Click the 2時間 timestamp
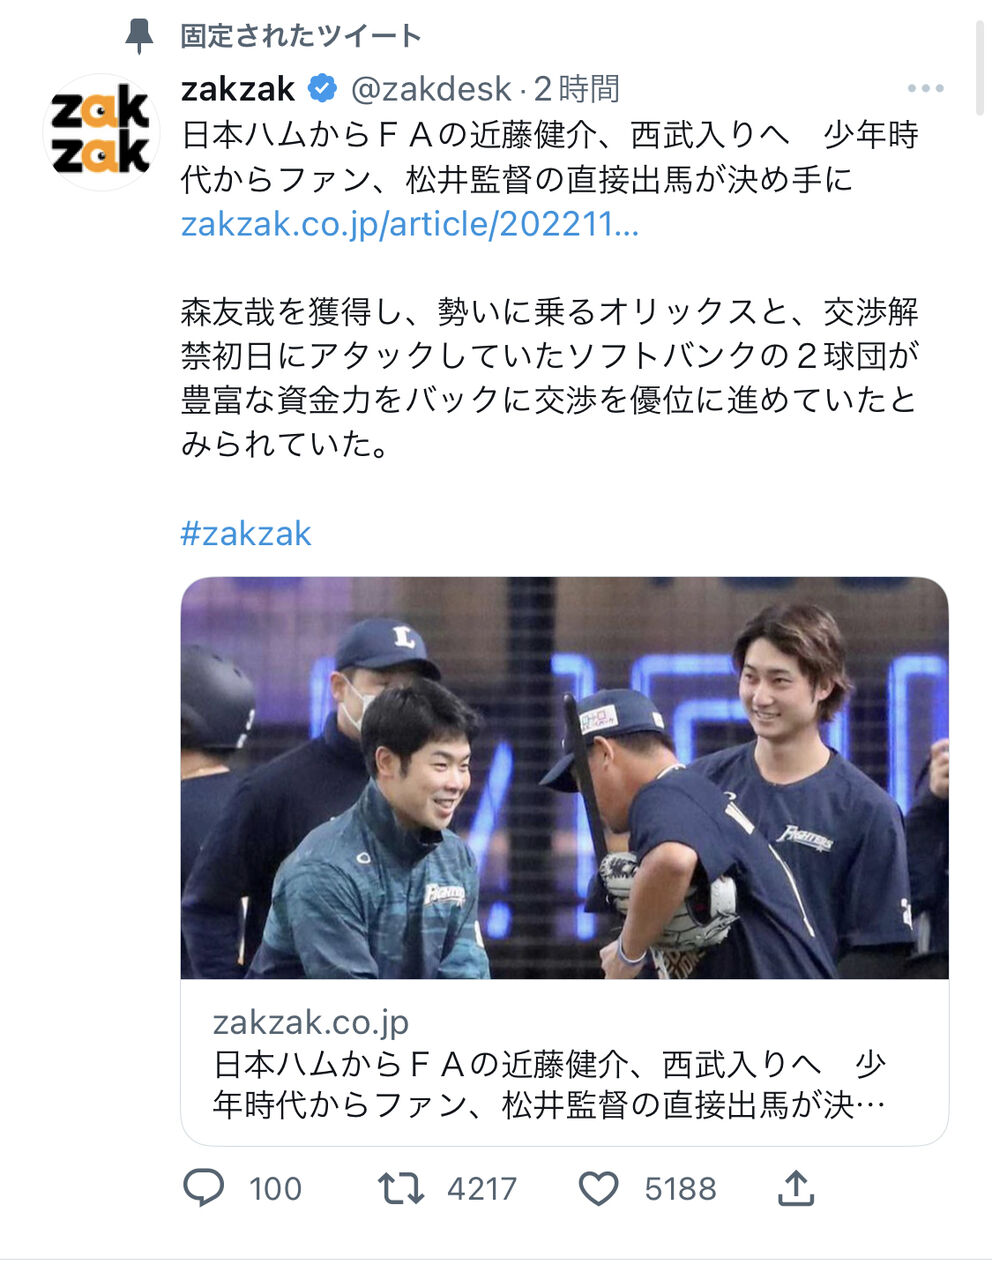992x1280 pixels. pos(576,89)
